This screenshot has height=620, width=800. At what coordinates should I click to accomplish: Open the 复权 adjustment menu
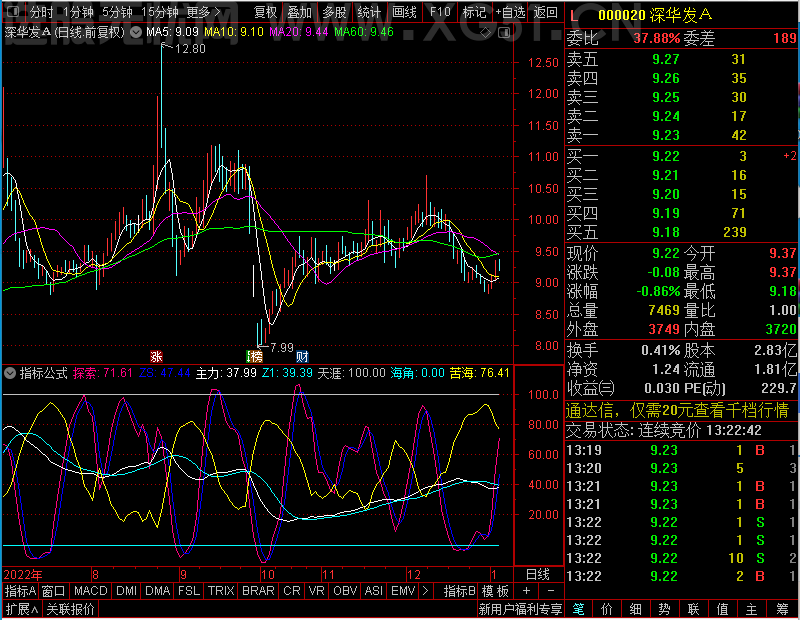(265, 12)
